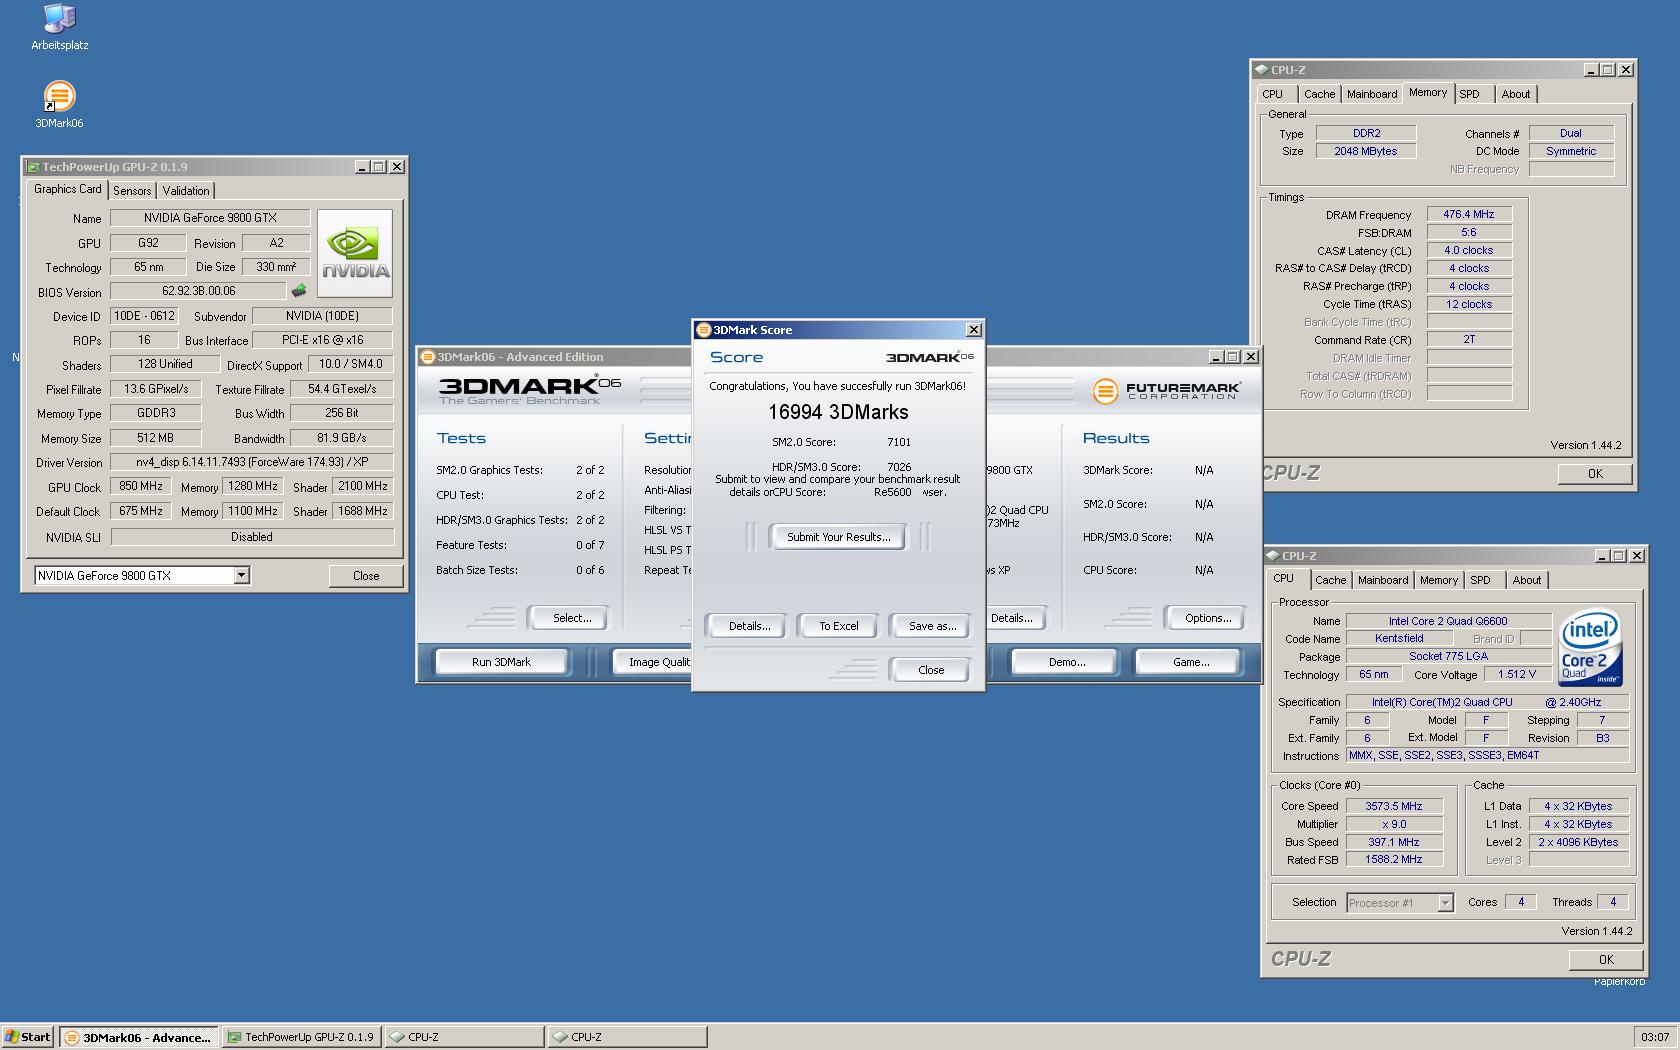
Task: Switch to 3DMark06 Advanced taskbar item
Action: (x=138, y=1037)
